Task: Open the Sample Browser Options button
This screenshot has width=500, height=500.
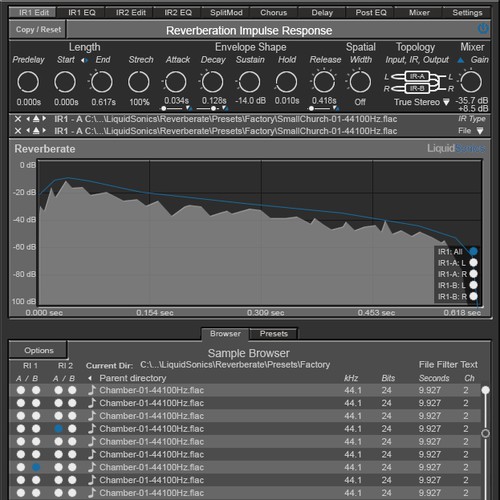Action: pyautogui.click(x=39, y=350)
